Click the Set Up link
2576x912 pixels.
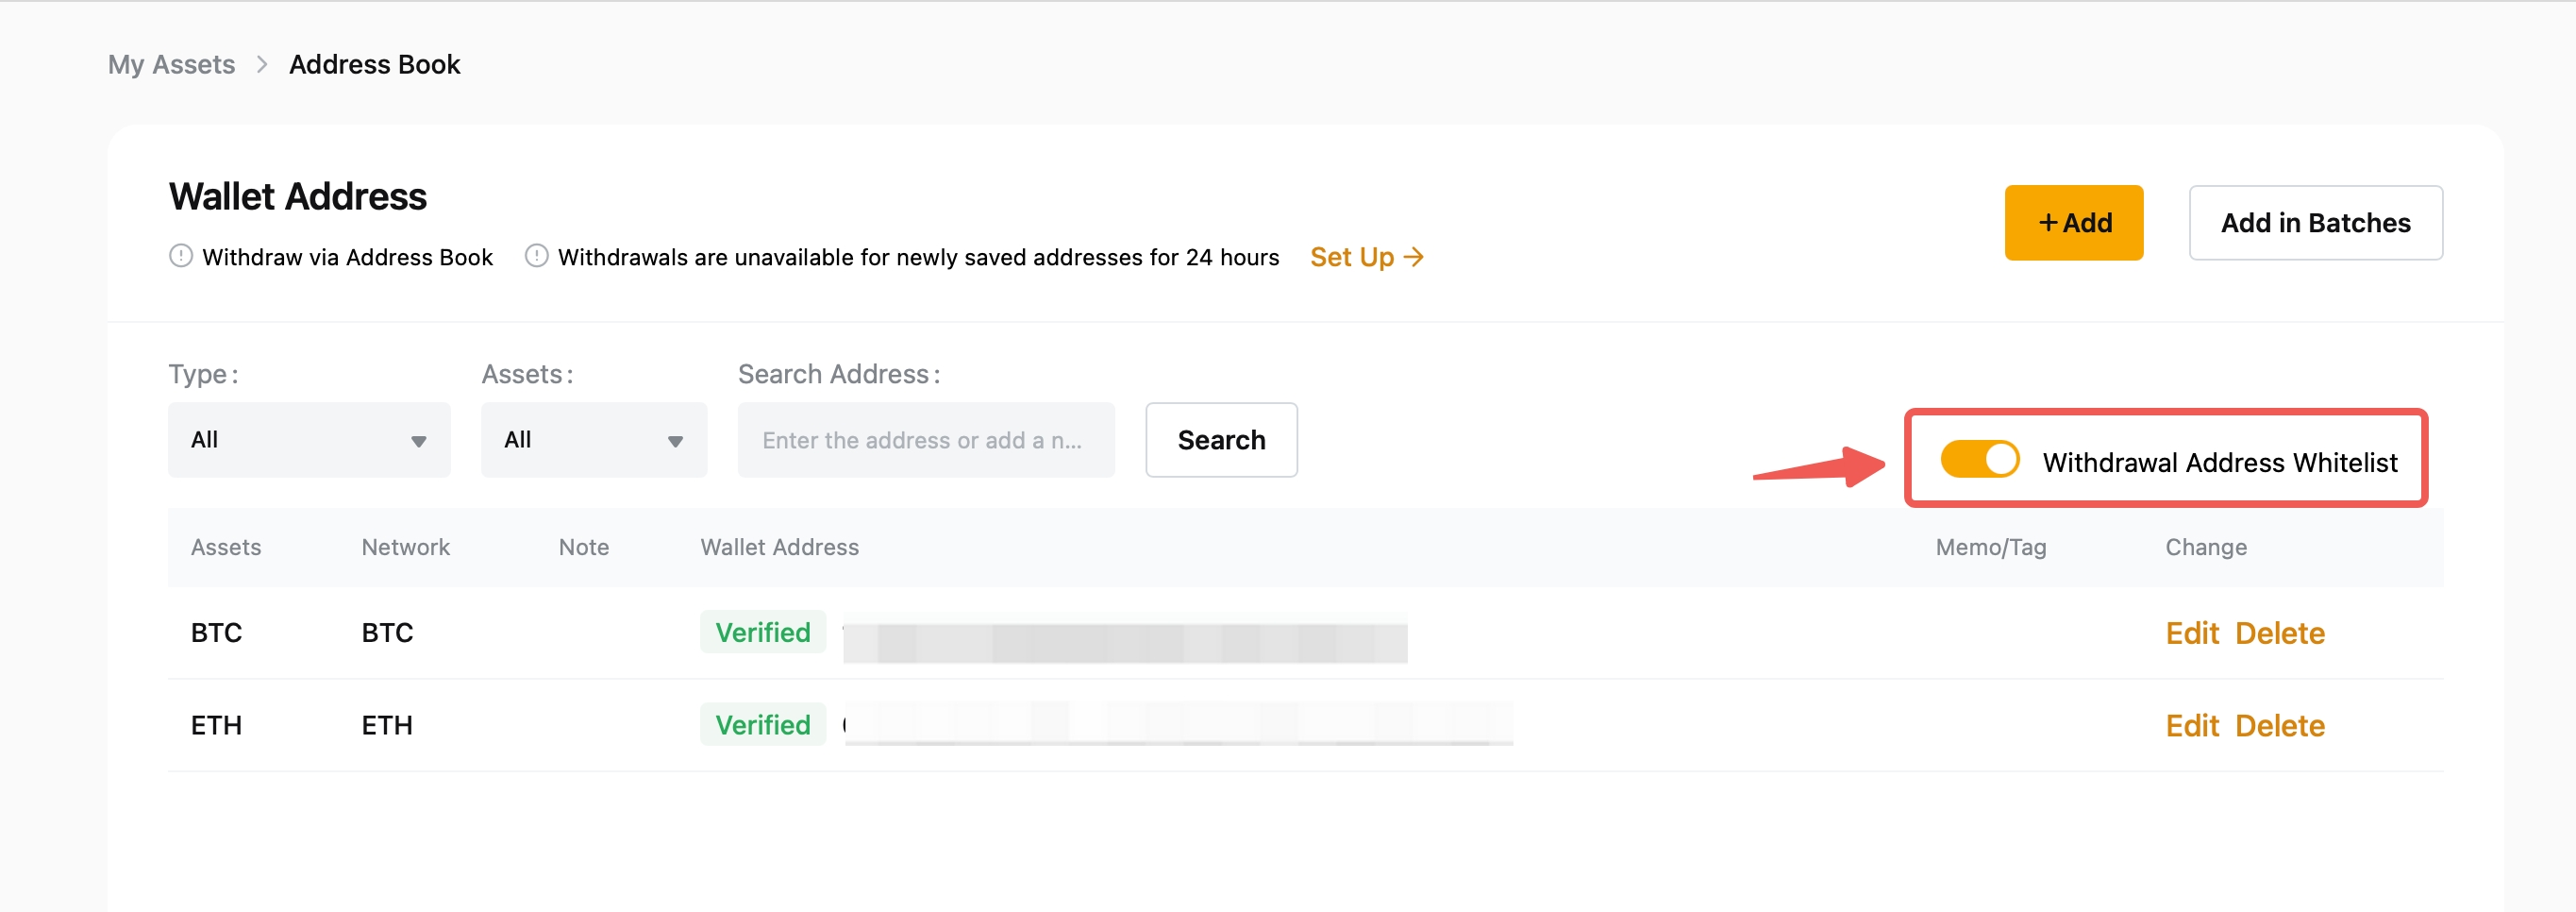(1351, 257)
